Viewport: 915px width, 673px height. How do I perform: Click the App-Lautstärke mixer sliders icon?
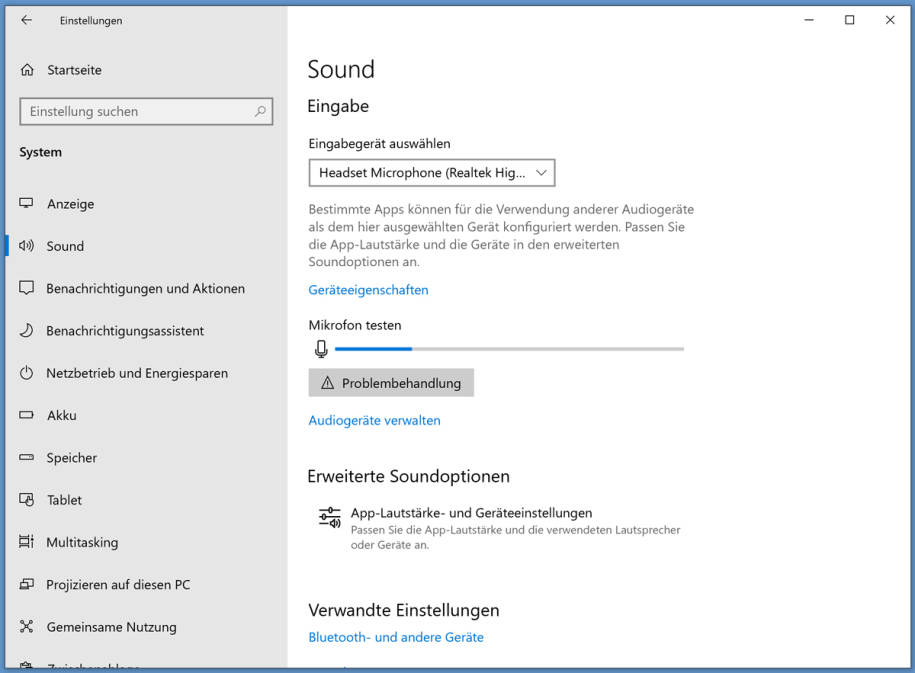[x=329, y=517]
